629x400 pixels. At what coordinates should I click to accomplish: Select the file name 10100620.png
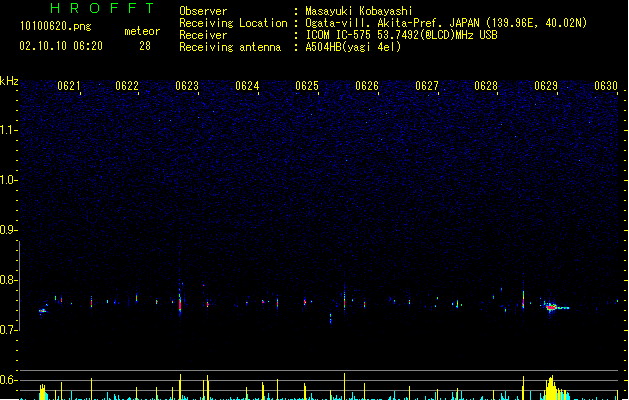[55, 26]
